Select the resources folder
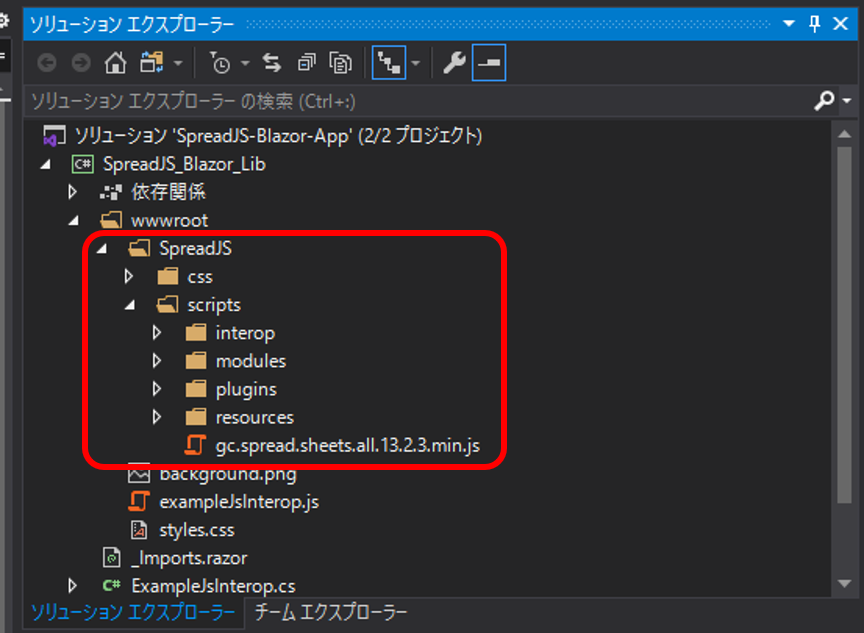Viewport: 864px width, 633px height. point(255,418)
